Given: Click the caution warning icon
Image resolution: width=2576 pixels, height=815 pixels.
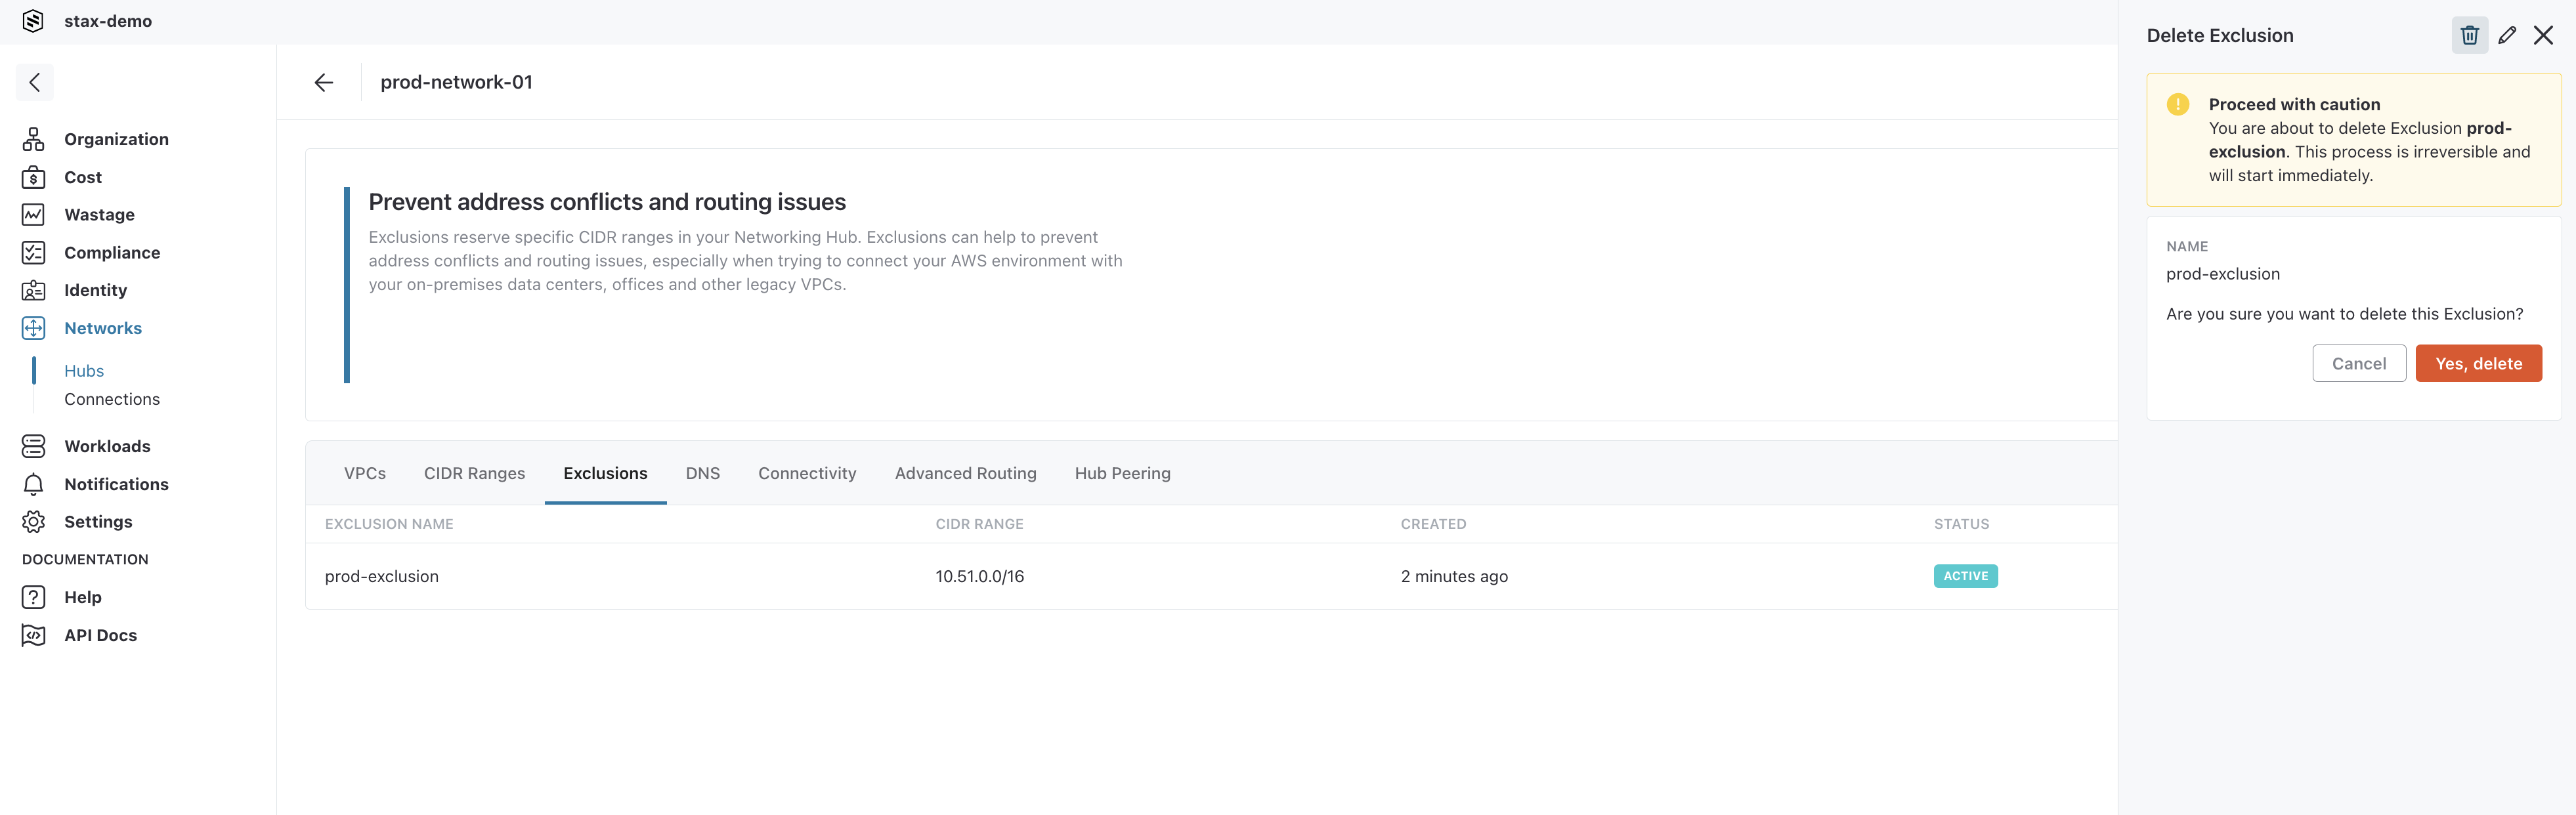Looking at the screenshot, I should [2178, 104].
